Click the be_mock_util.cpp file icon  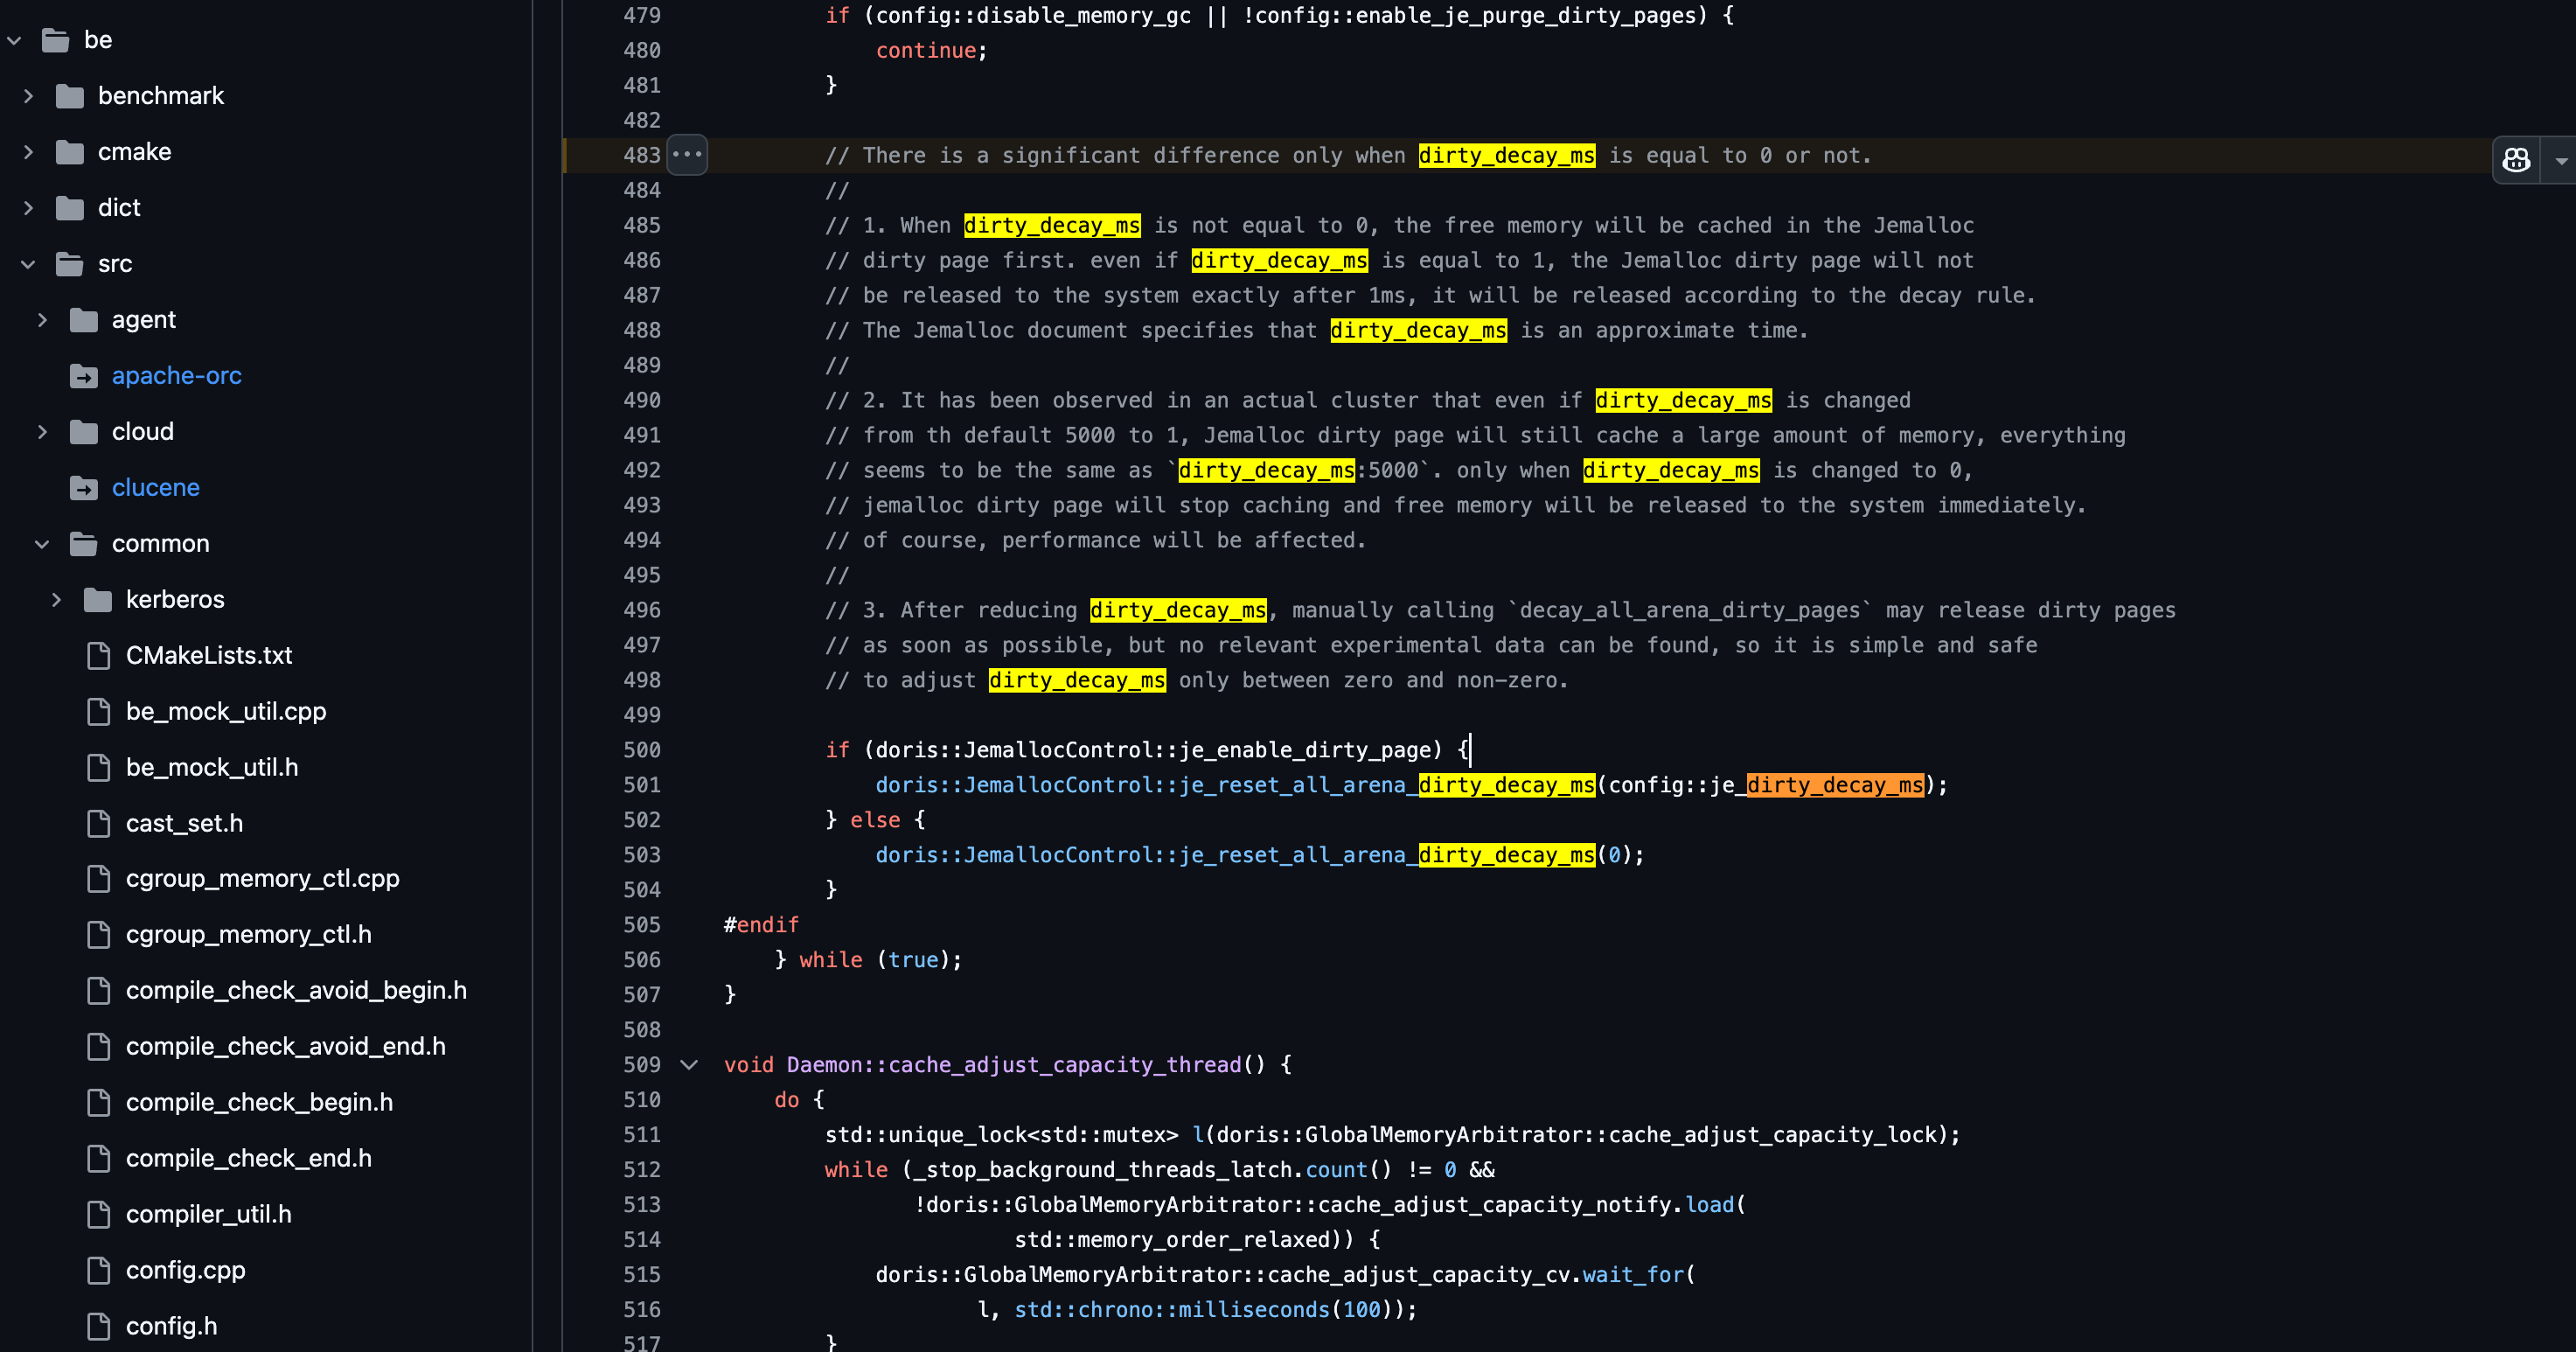click(x=98, y=712)
